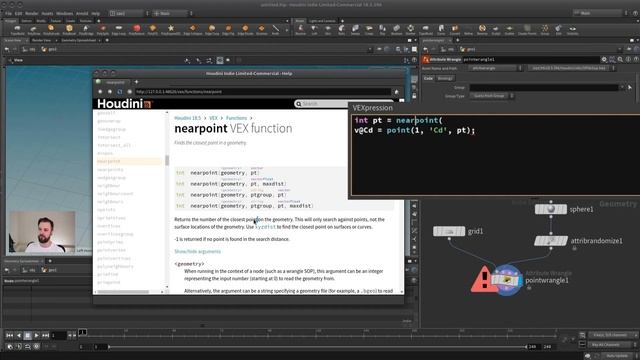Select the PolySplit shelf tool

pos(103,29)
